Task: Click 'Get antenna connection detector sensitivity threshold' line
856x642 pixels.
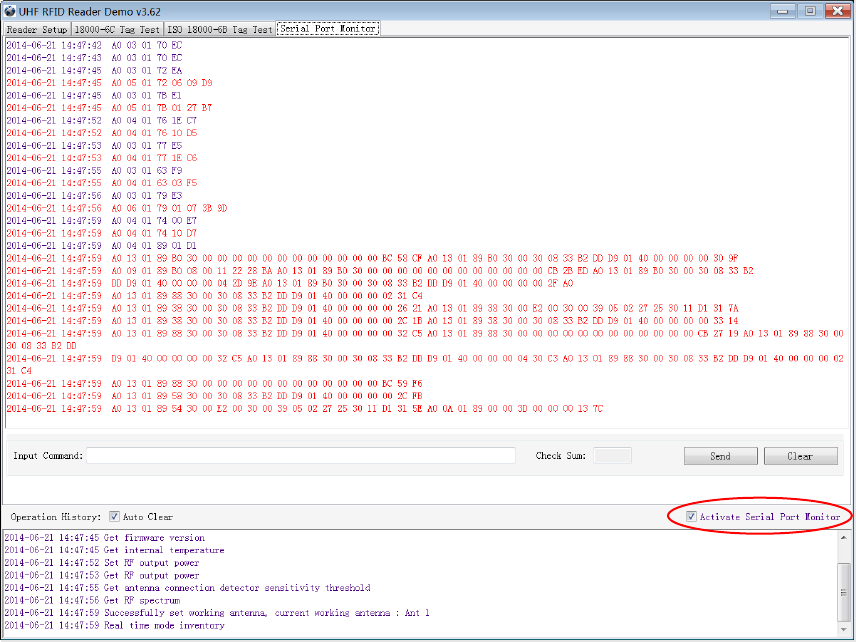Action: pyautogui.click(x=188, y=588)
